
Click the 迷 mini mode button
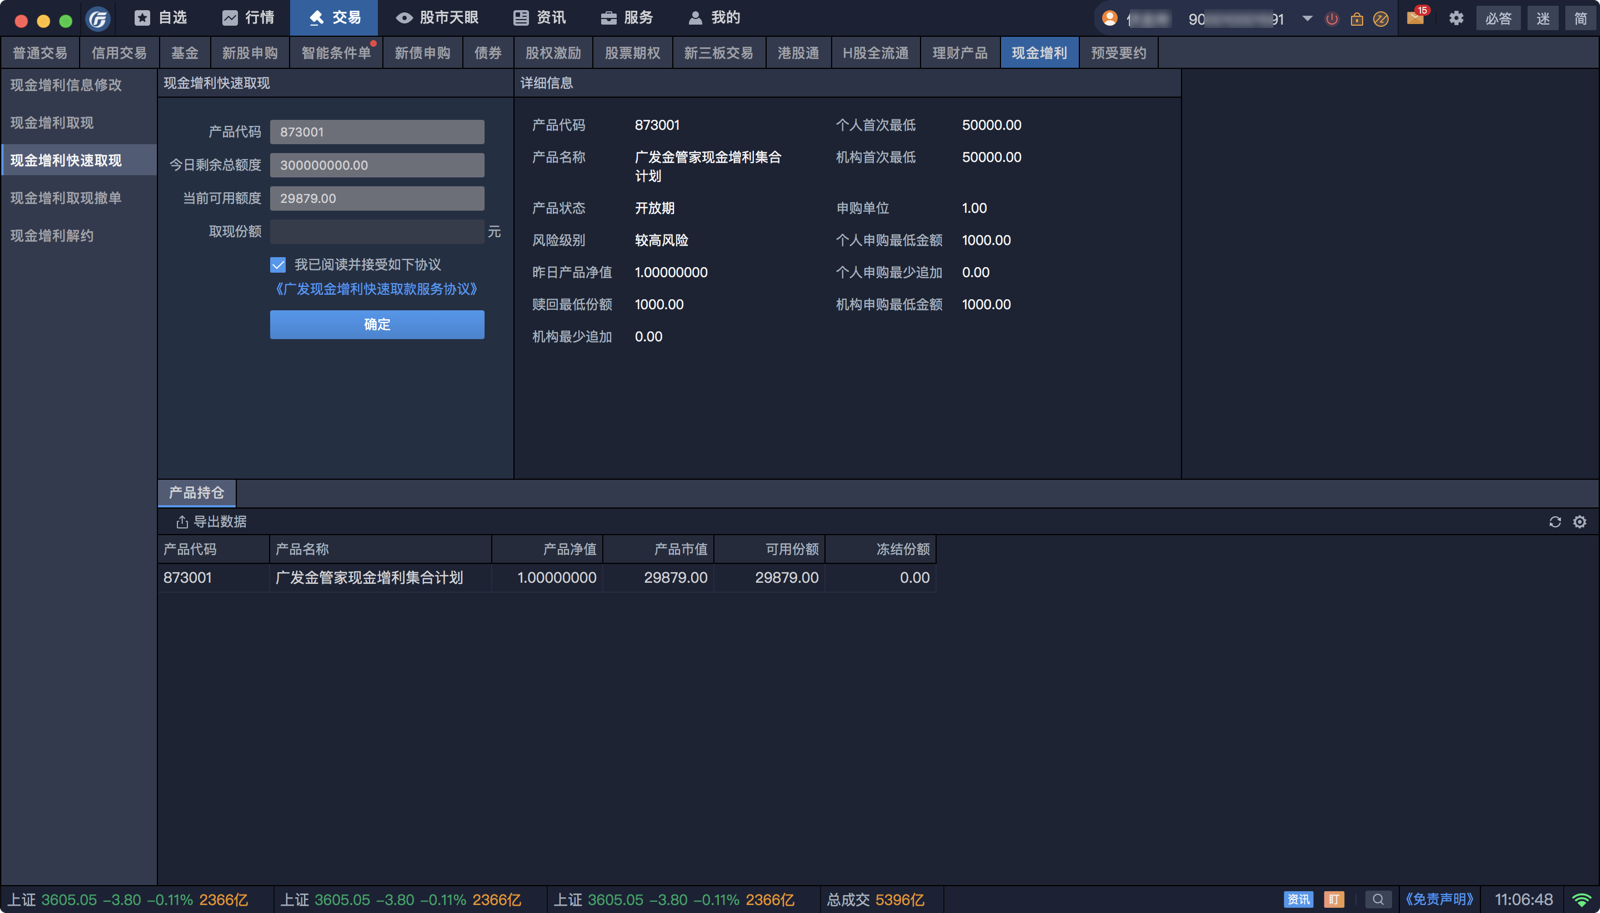point(1543,18)
